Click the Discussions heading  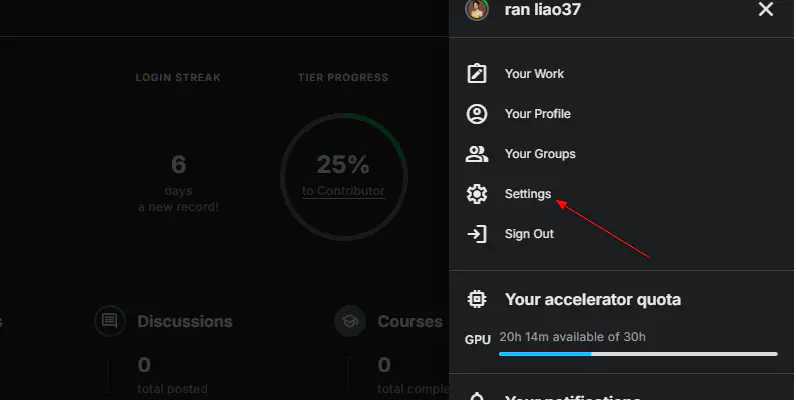tap(185, 321)
